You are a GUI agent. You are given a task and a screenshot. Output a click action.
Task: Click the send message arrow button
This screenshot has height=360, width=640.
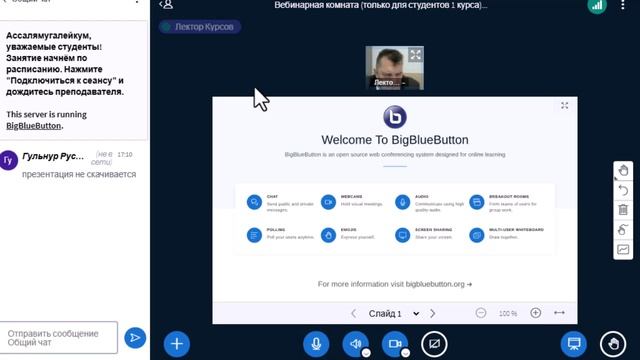135,338
